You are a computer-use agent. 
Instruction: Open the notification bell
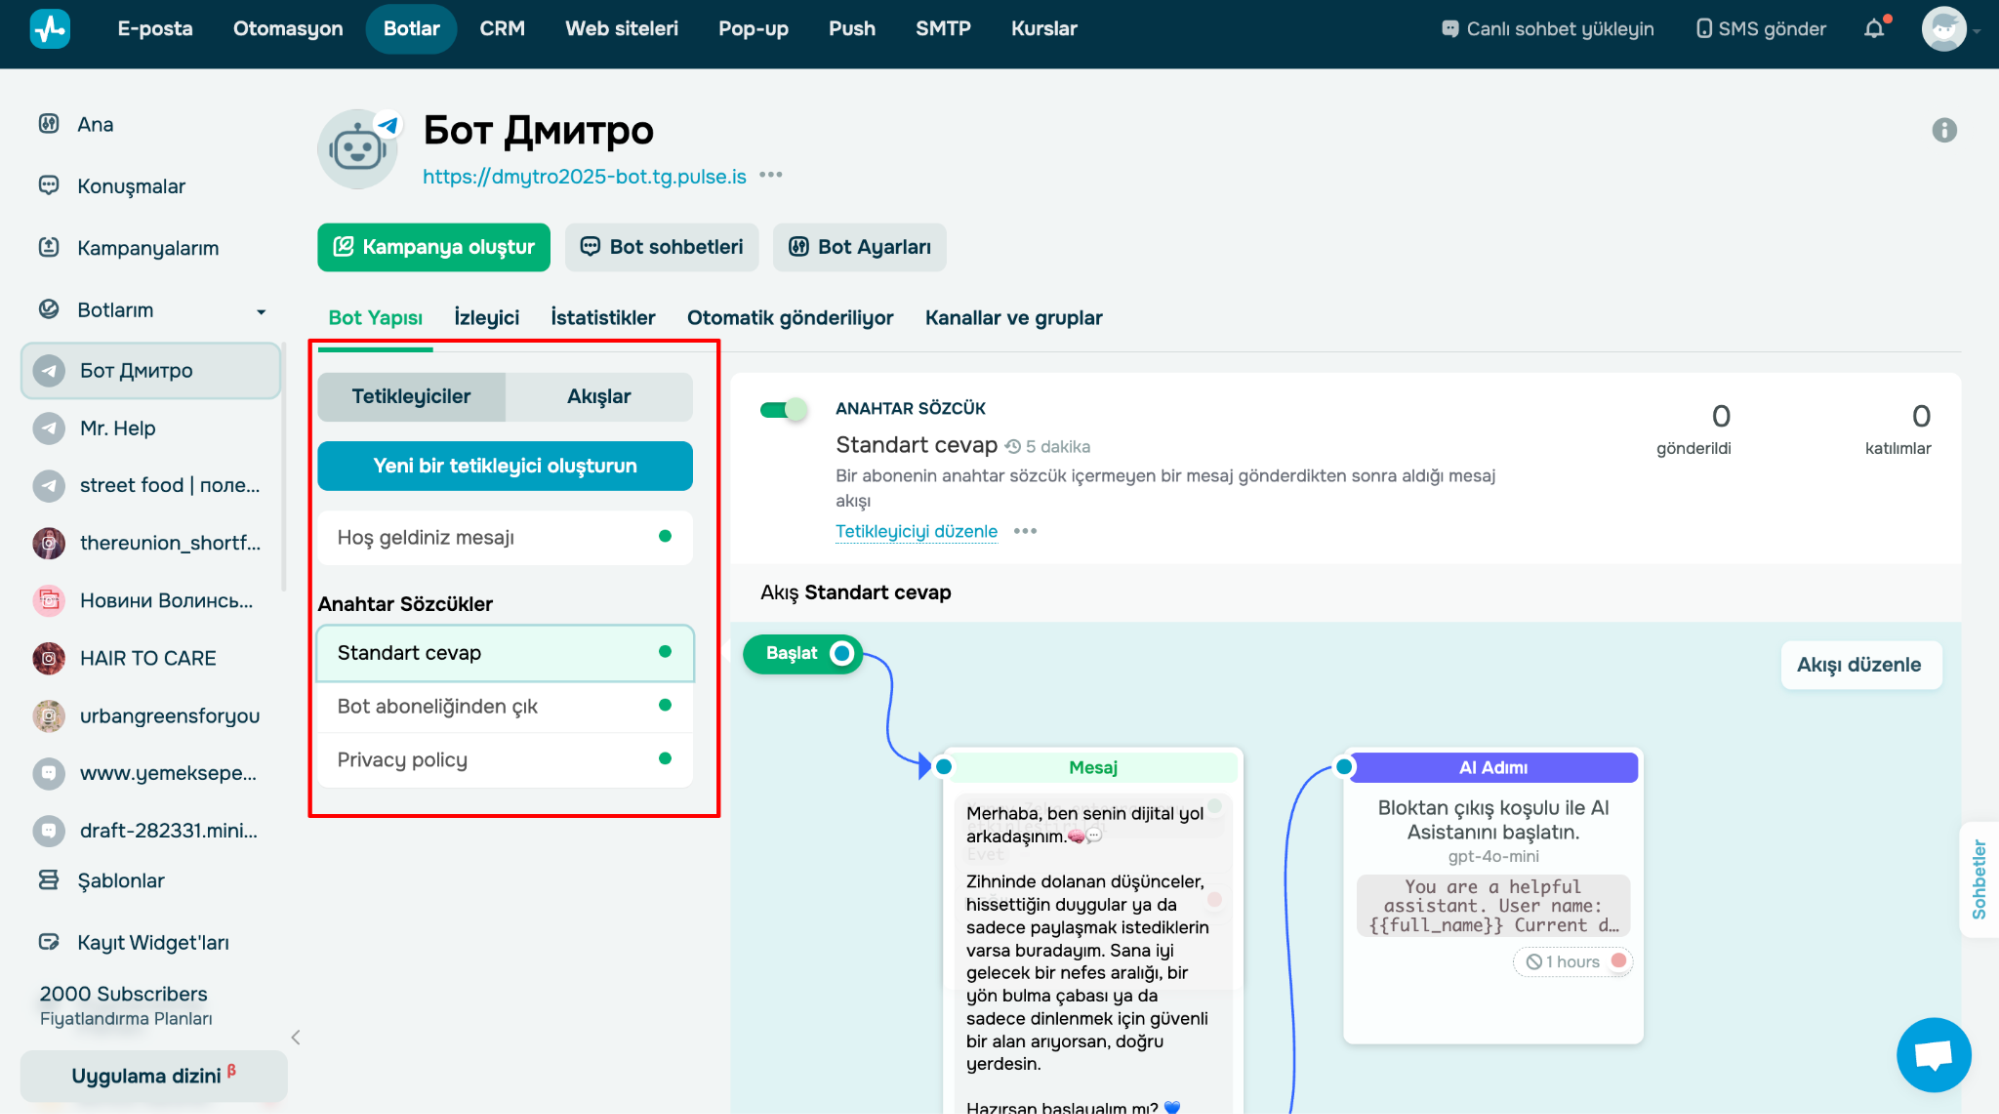(x=1872, y=29)
